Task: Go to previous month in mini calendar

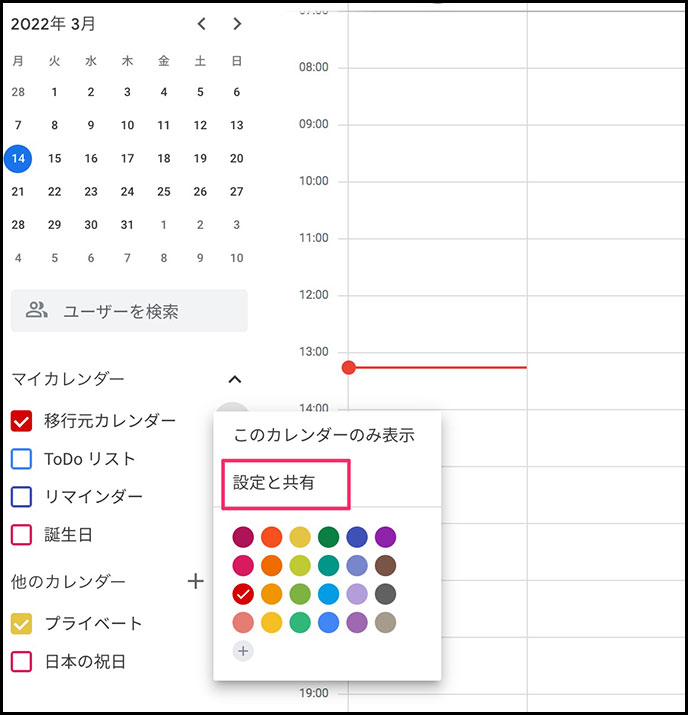Action: (202, 24)
